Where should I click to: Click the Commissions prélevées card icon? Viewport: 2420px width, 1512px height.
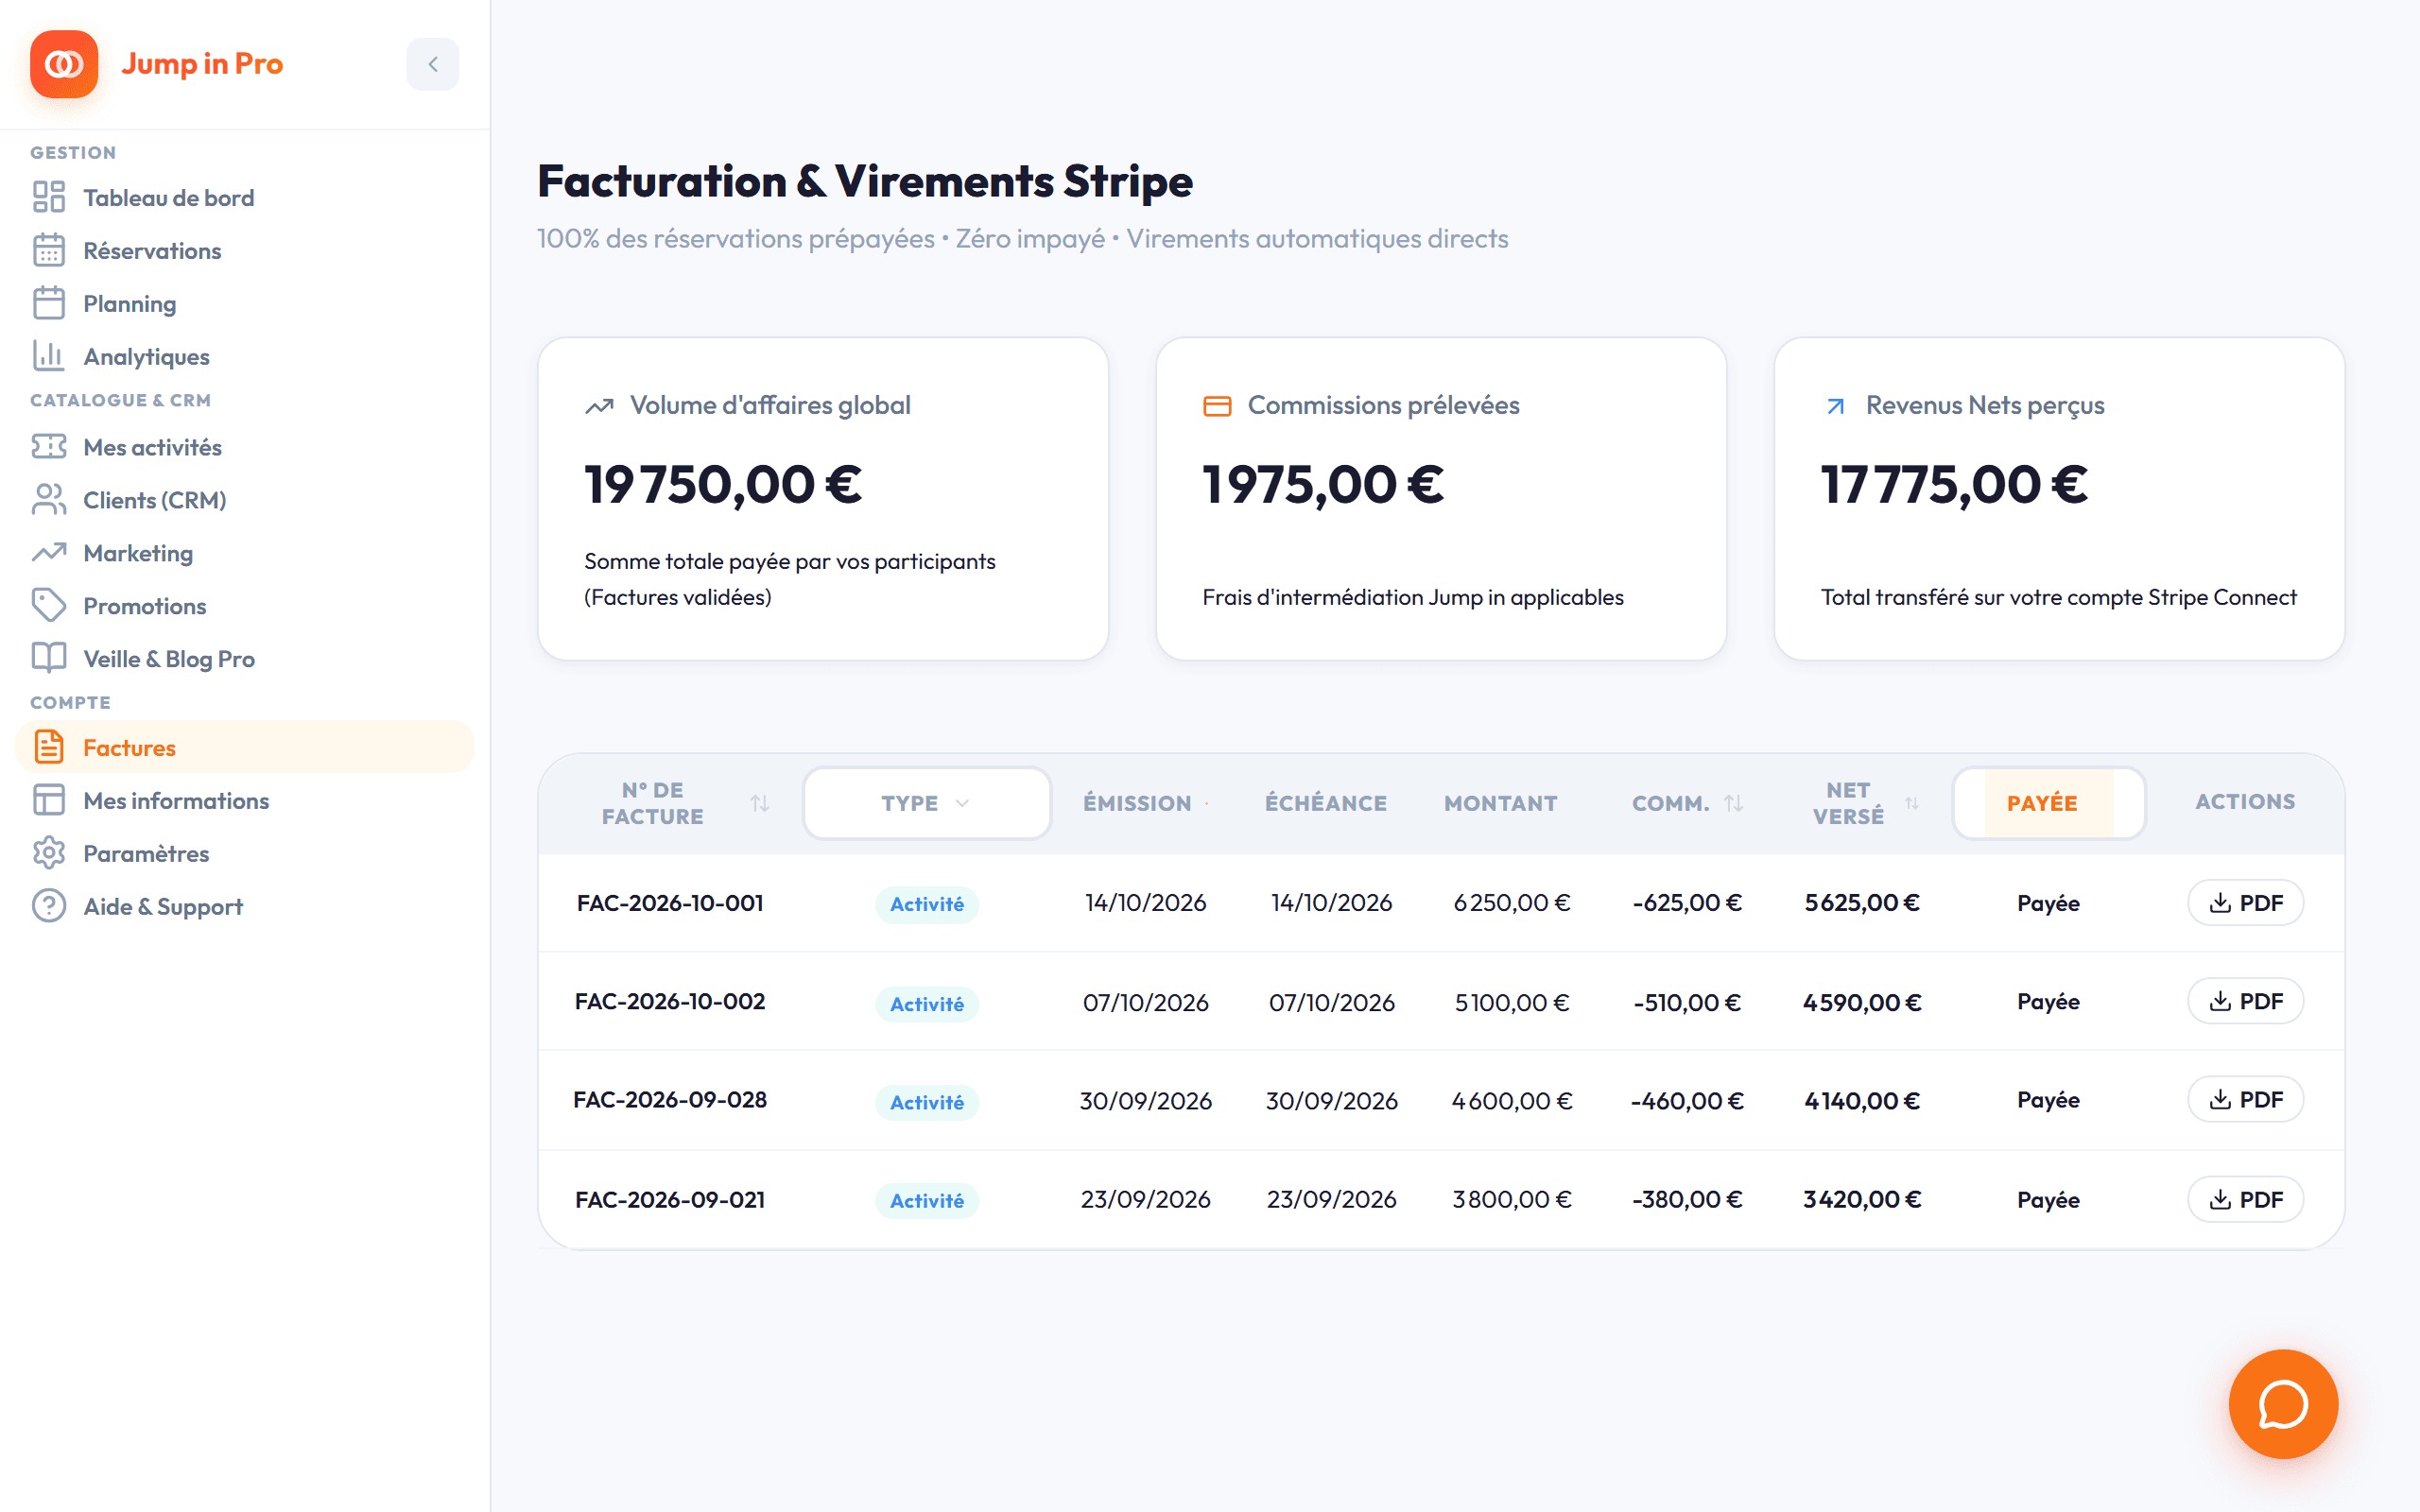[x=1217, y=406]
